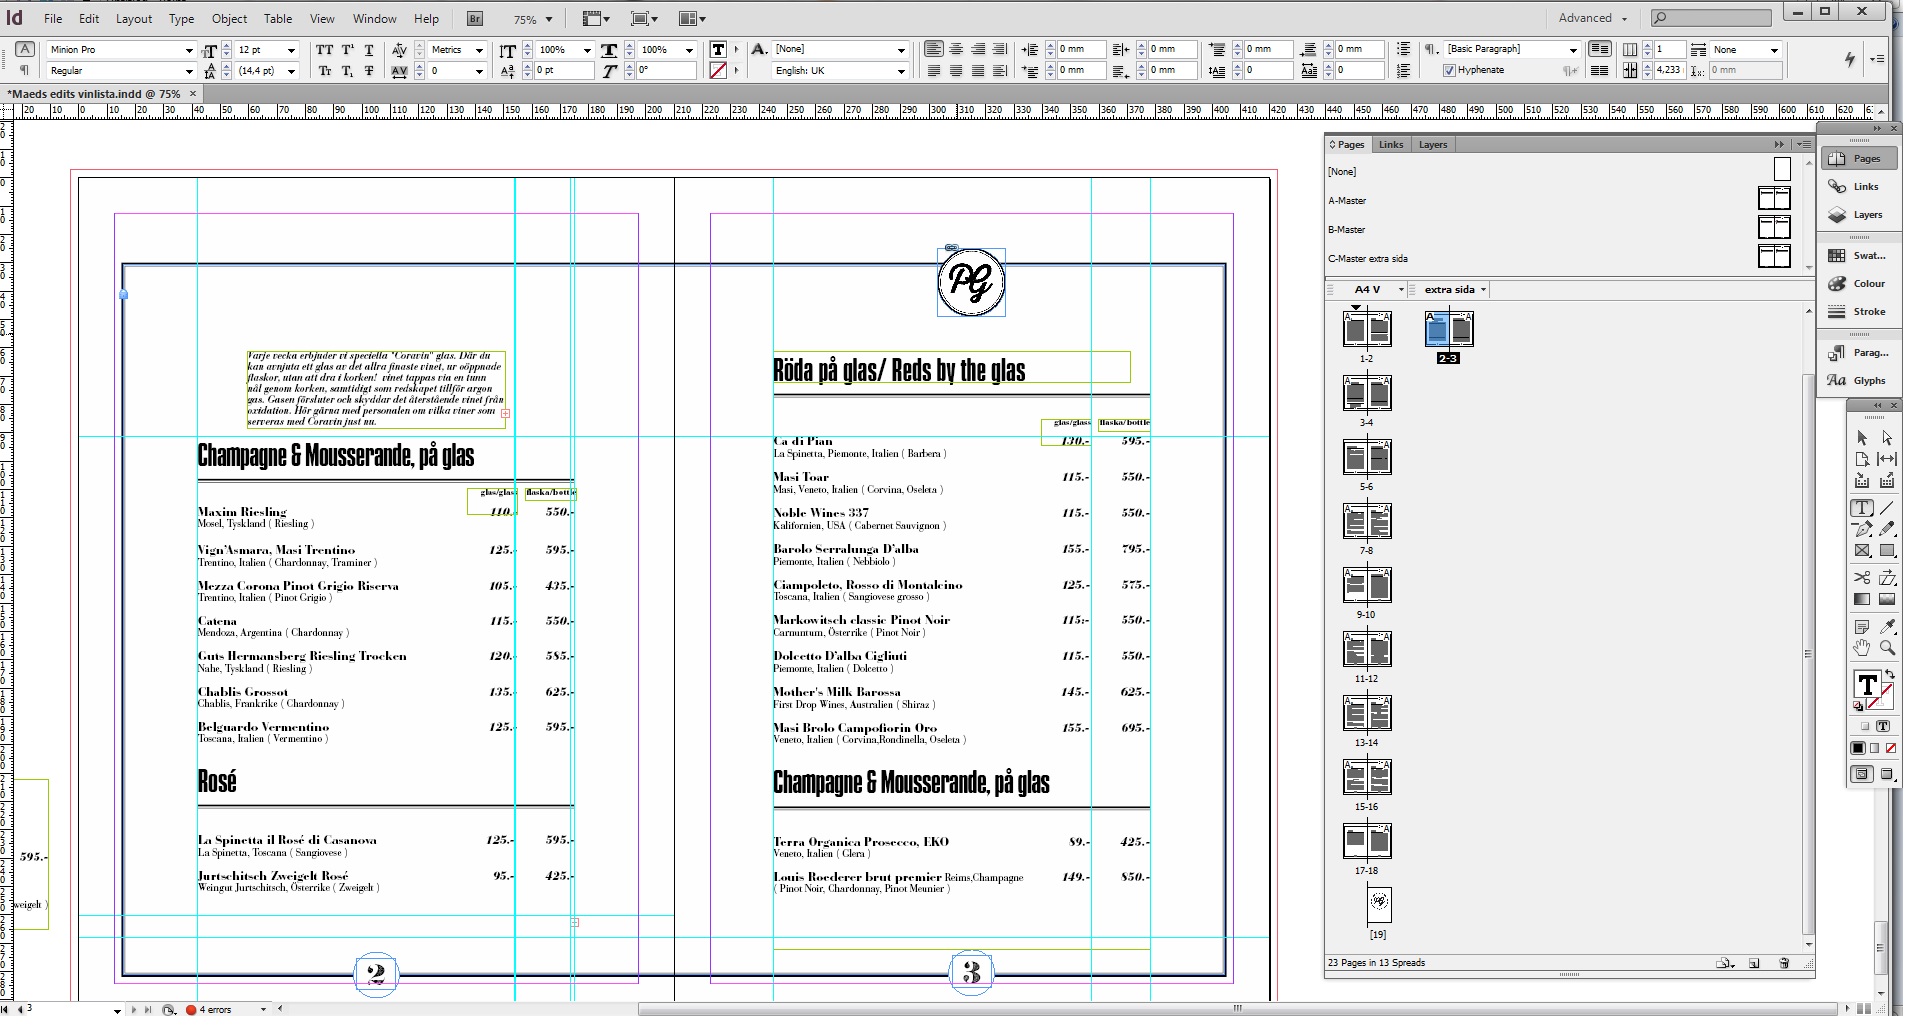Open the Glyphs panel
1915x1027 pixels.
pos(1859,381)
